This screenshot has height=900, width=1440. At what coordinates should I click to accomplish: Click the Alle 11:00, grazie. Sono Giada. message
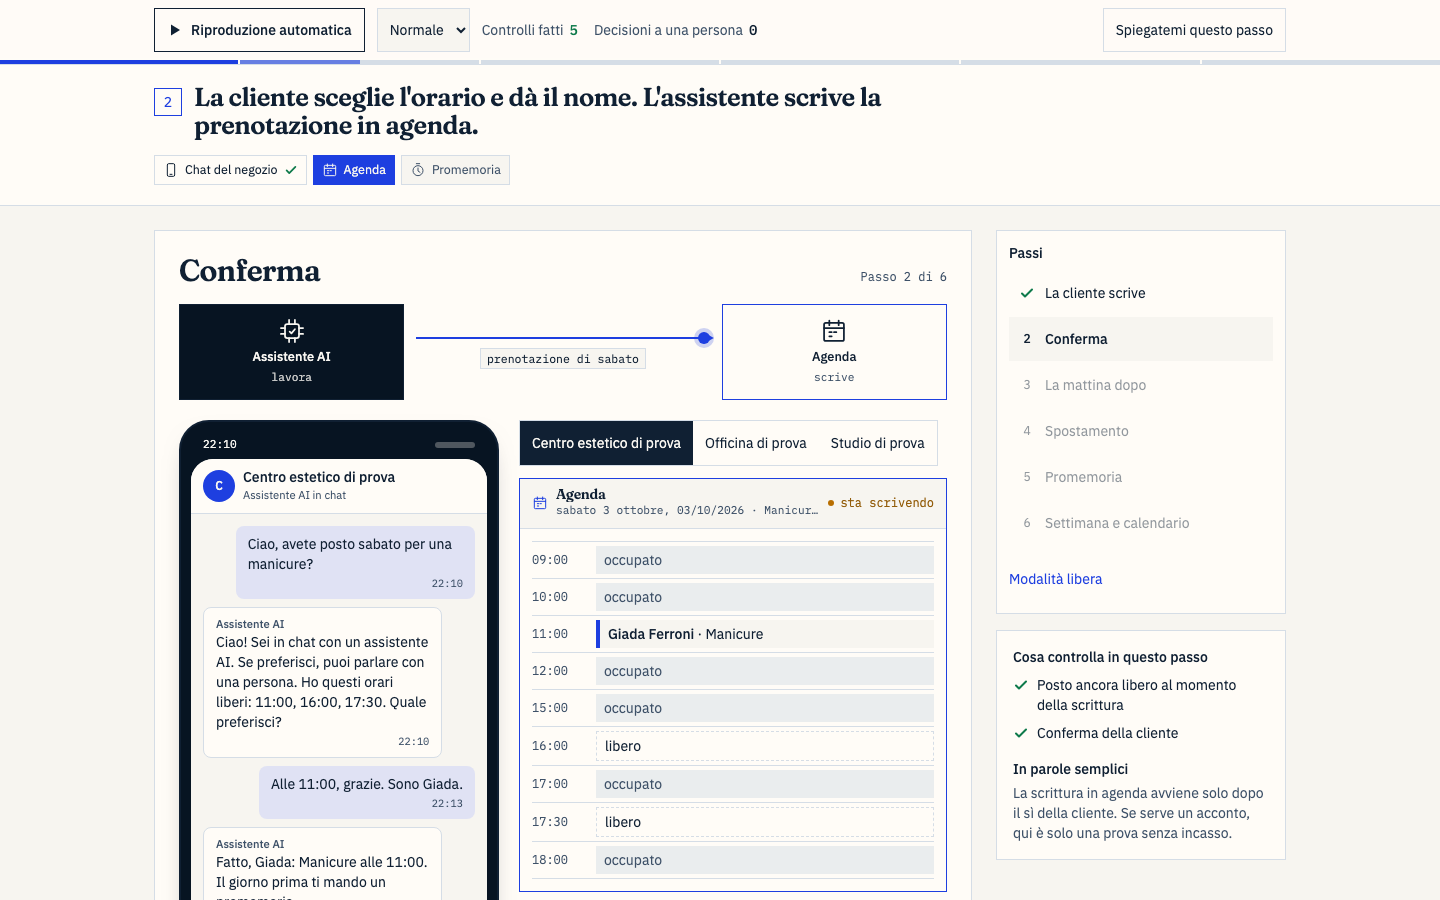pos(367,793)
